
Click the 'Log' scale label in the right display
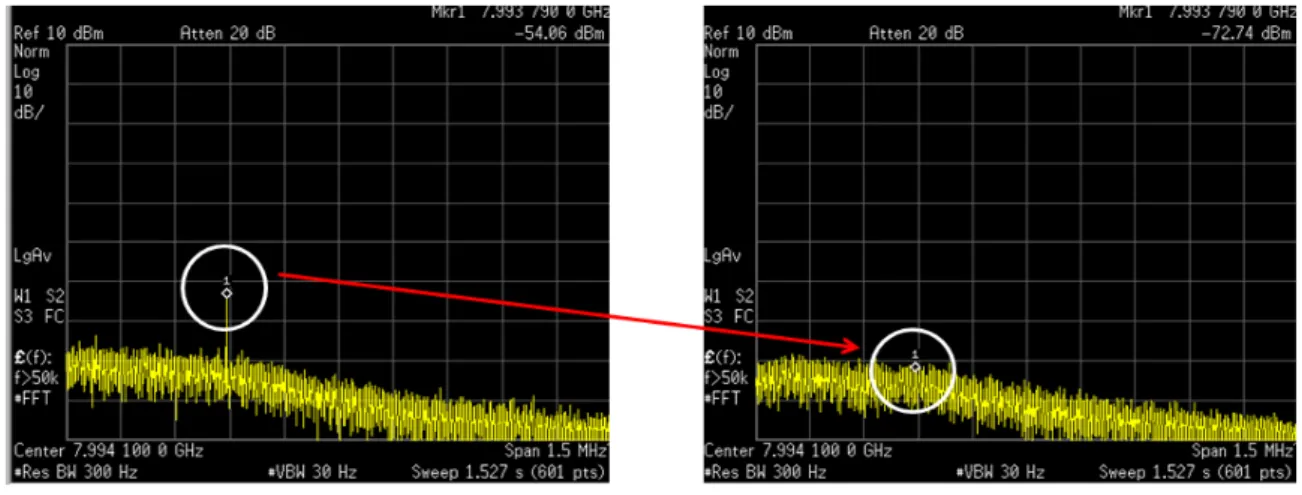click(x=716, y=72)
